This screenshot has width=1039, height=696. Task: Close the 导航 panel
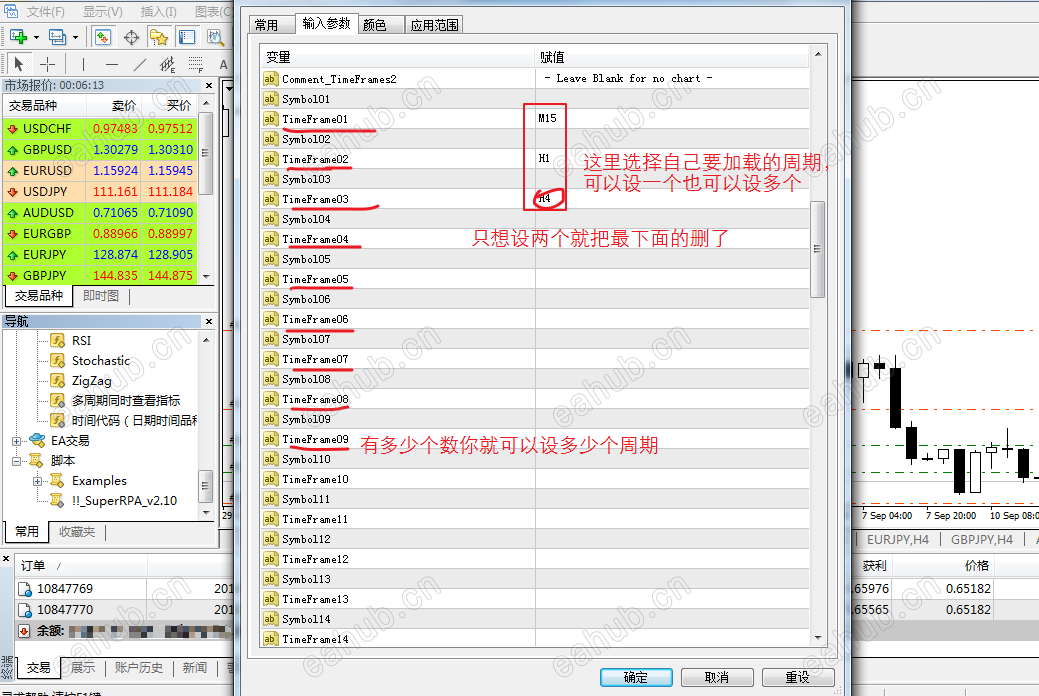(209, 321)
